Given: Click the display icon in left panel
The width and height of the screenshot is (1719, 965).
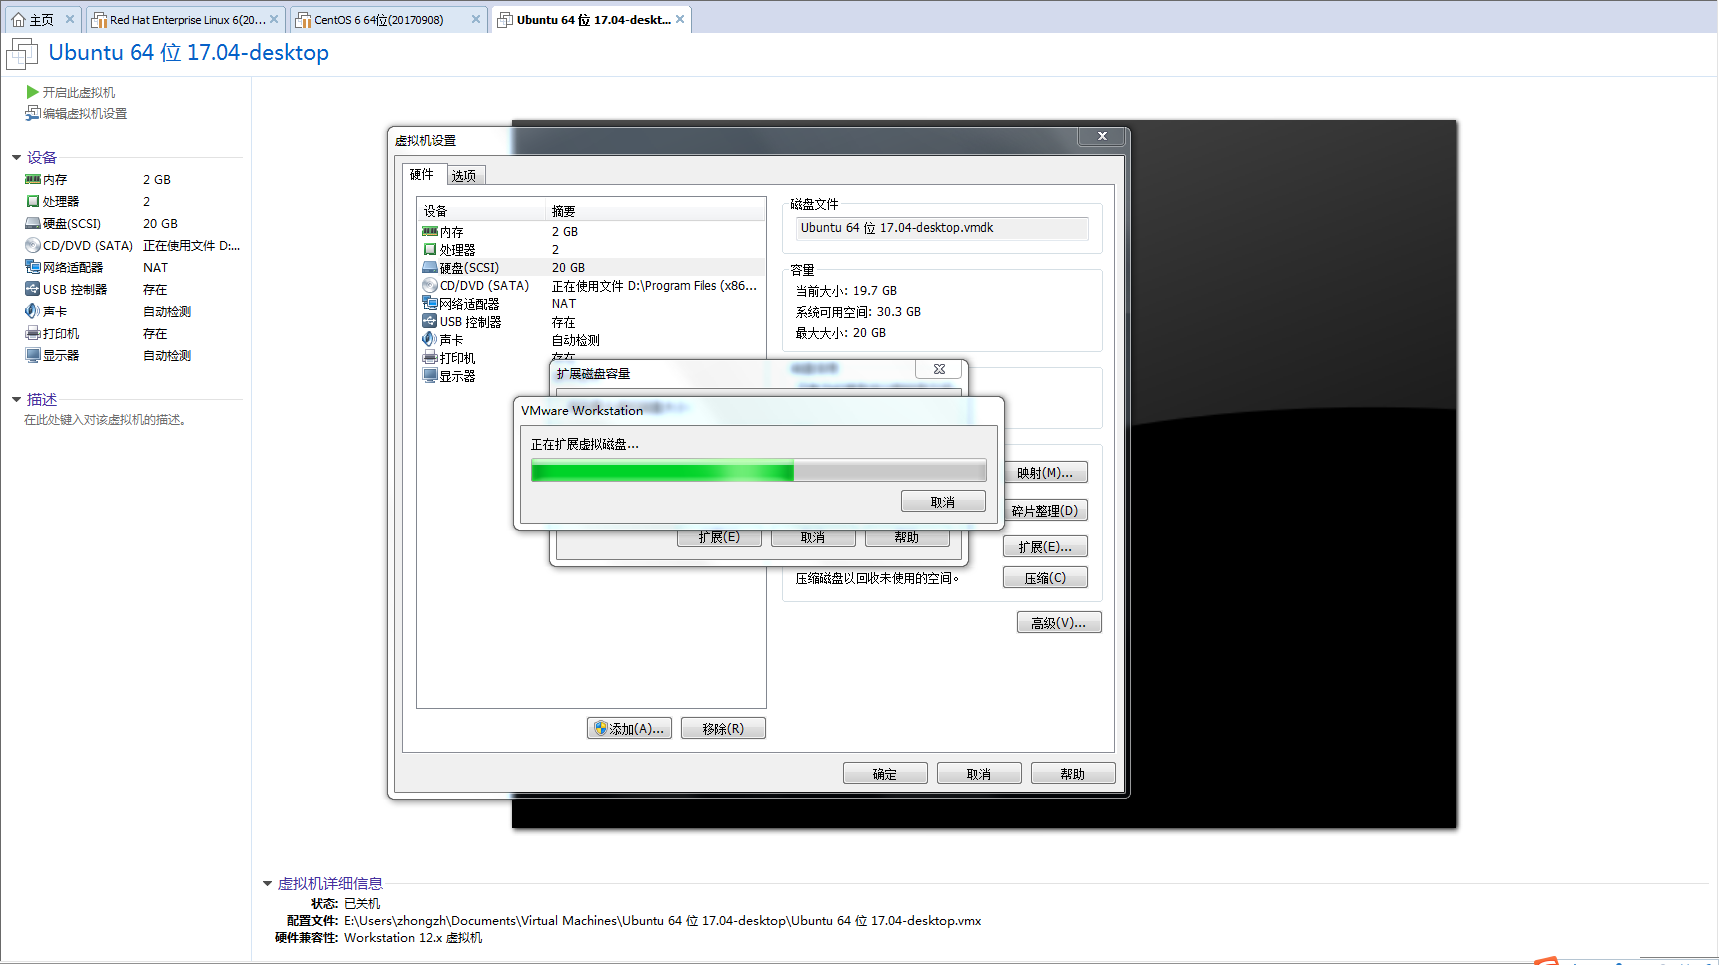Looking at the screenshot, I should [x=33, y=355].
